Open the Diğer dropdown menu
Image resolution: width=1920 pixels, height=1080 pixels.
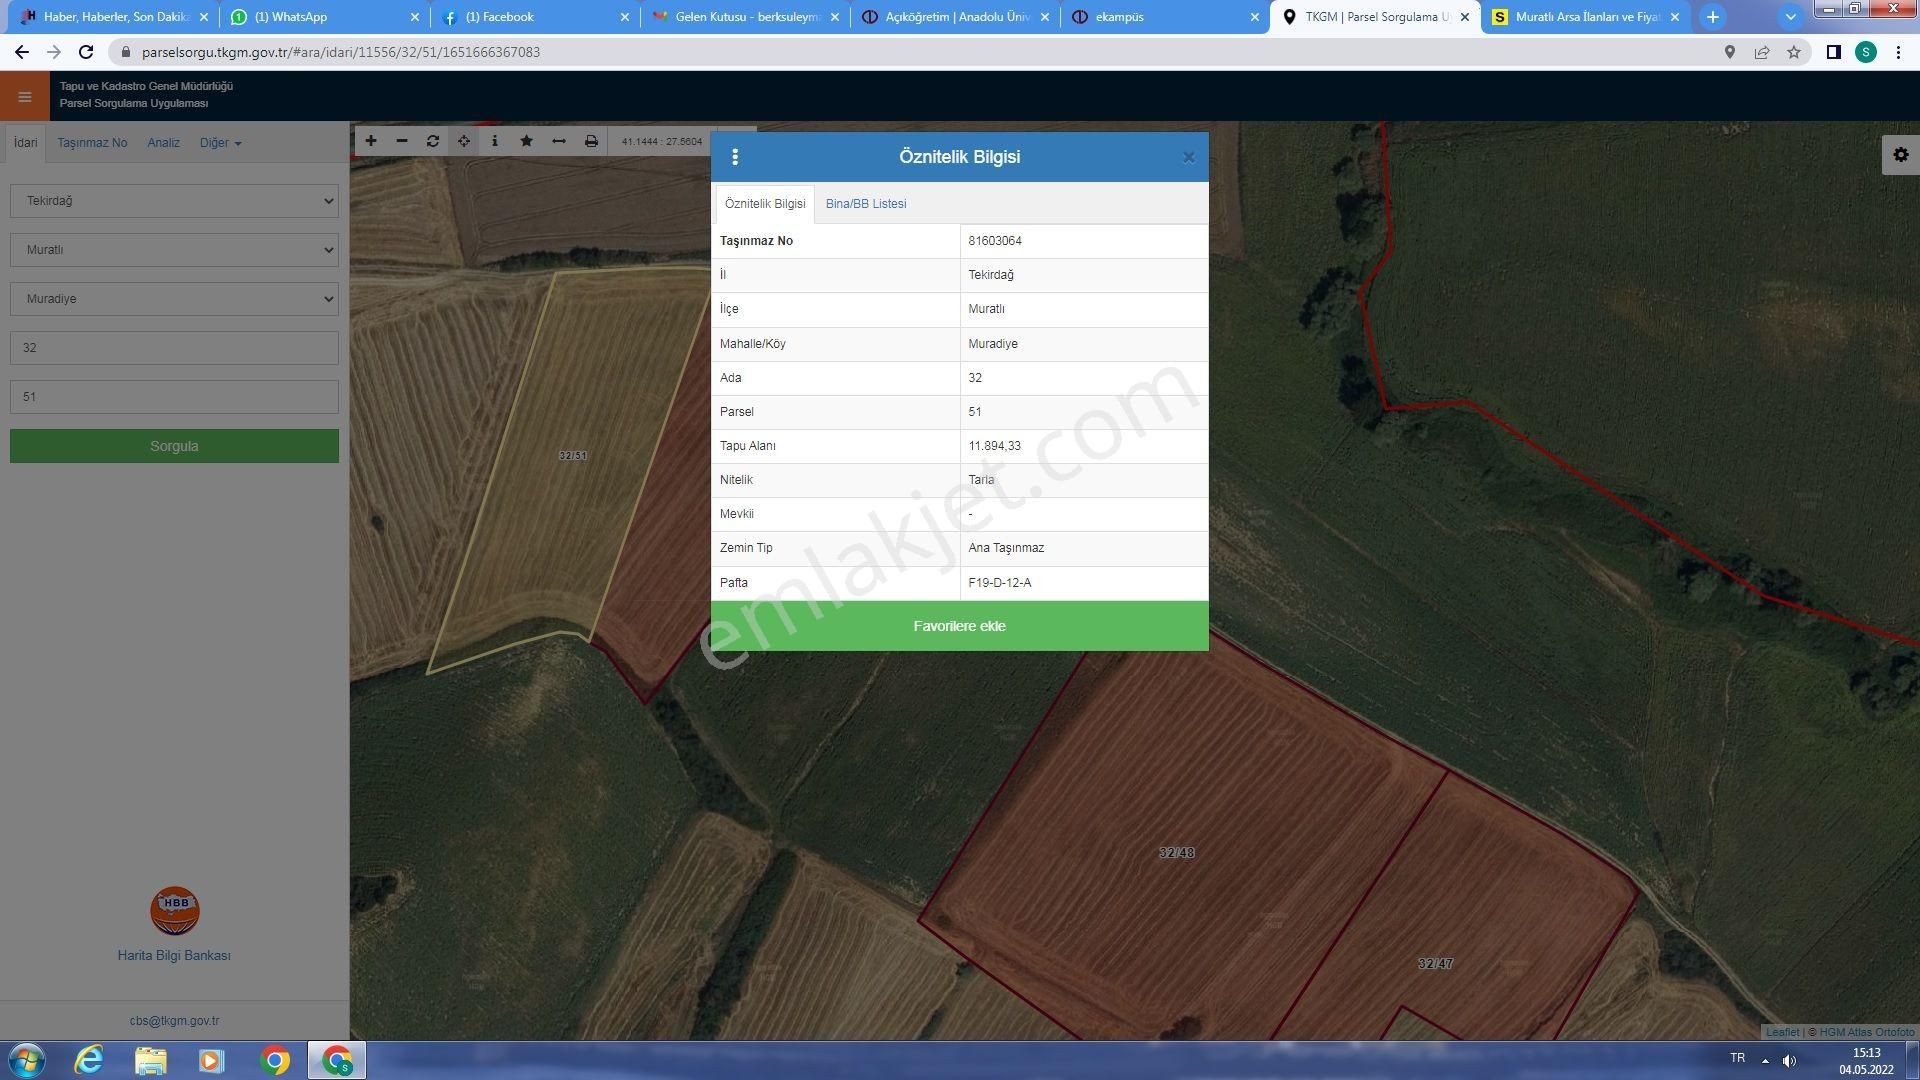coord(220,143)
